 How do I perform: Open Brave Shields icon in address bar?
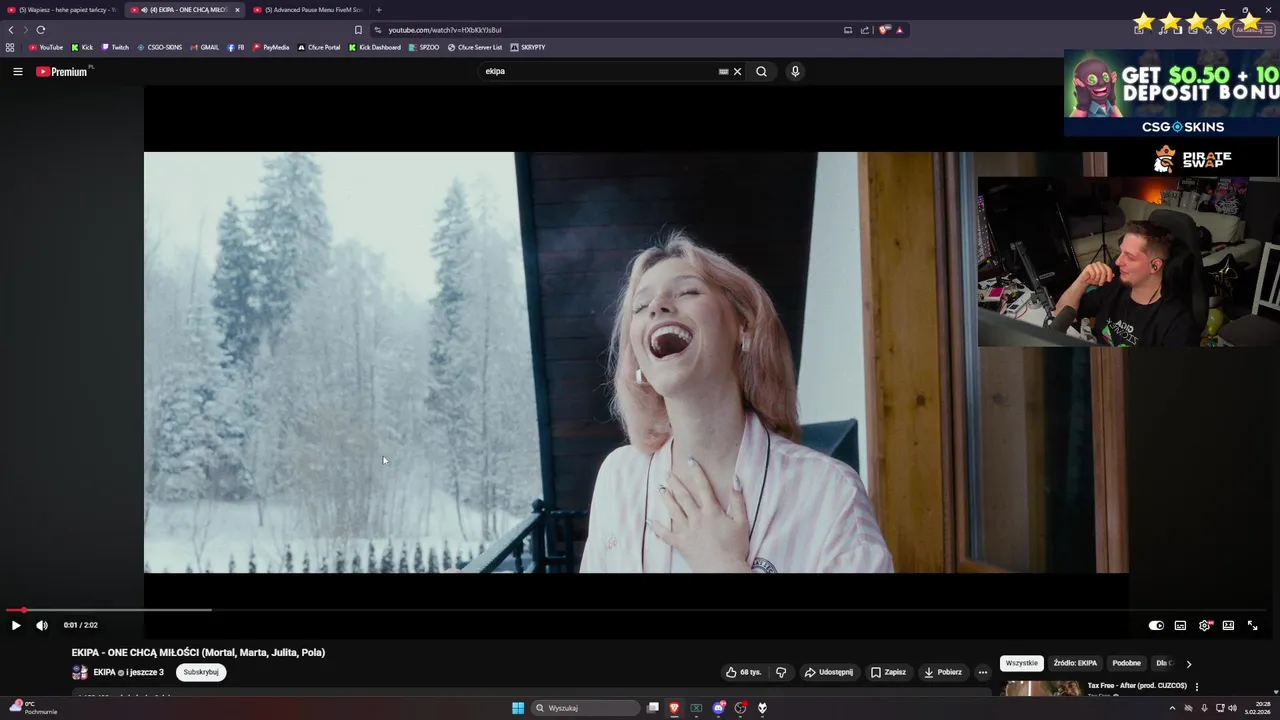(884, 30)
